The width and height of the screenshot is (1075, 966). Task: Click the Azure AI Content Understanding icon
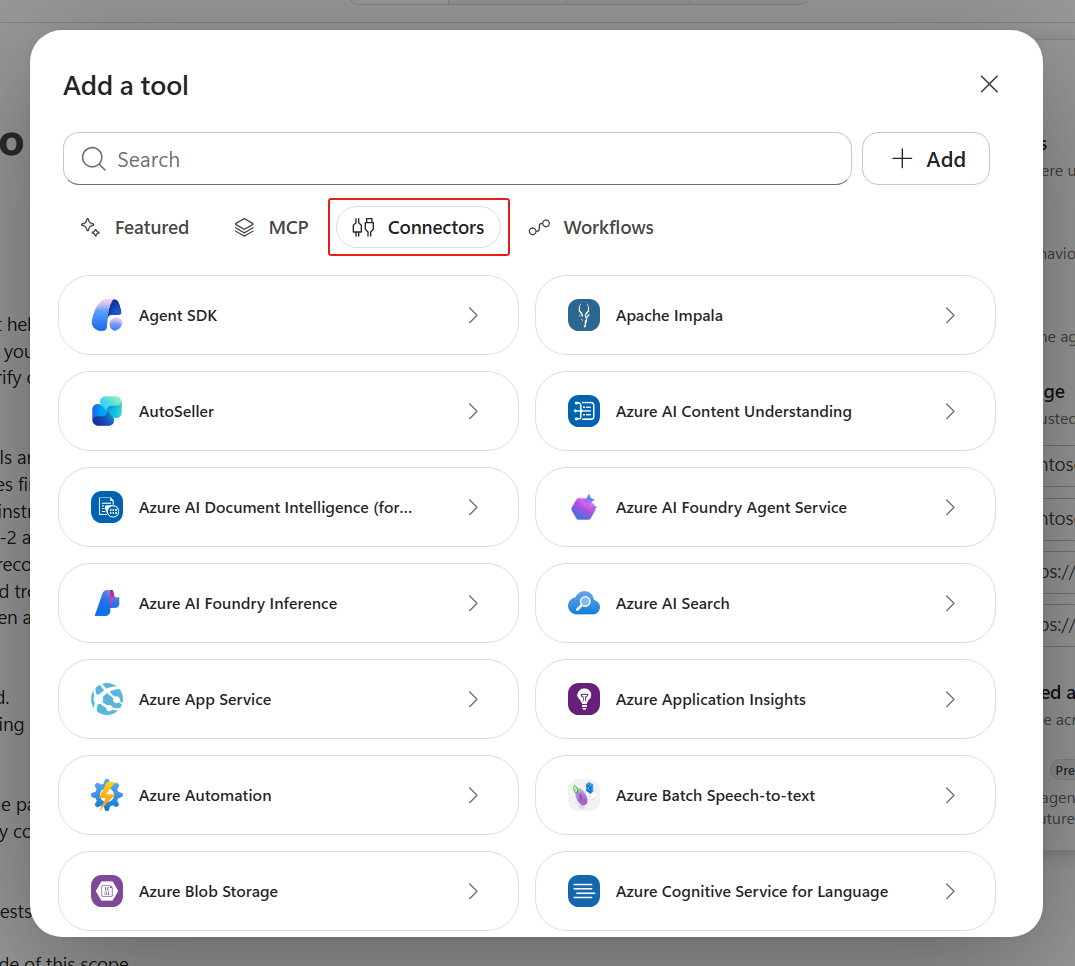pyautogui.click(x=584, y=411)
